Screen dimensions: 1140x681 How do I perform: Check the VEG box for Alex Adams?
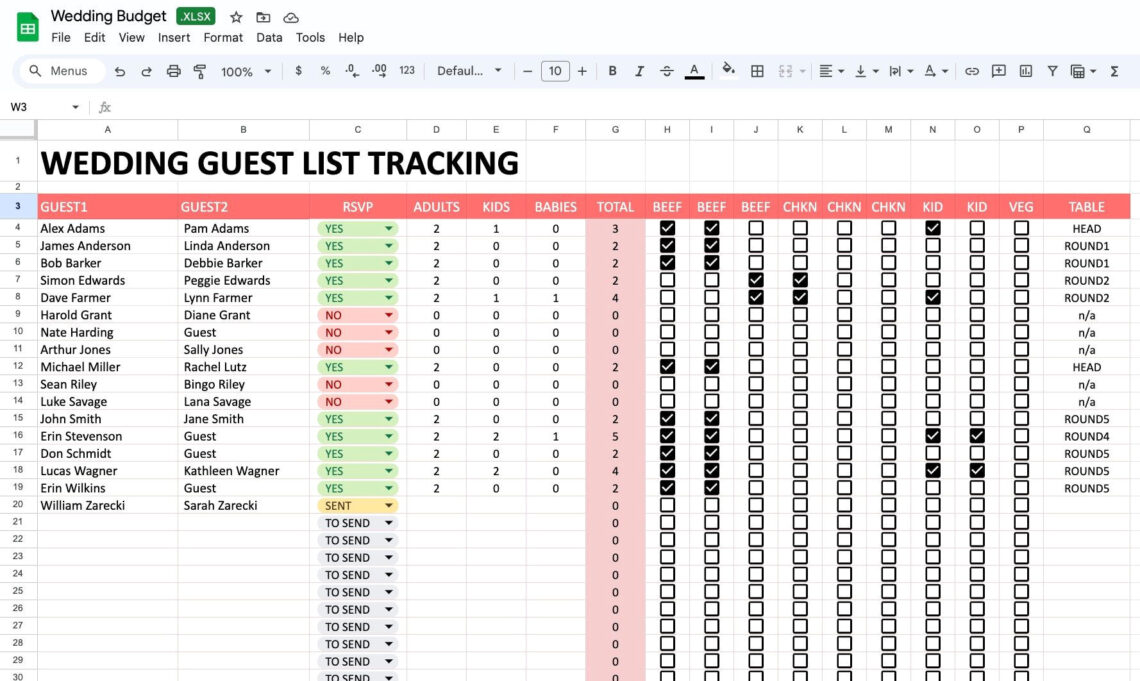click(x=1021, y=228)
